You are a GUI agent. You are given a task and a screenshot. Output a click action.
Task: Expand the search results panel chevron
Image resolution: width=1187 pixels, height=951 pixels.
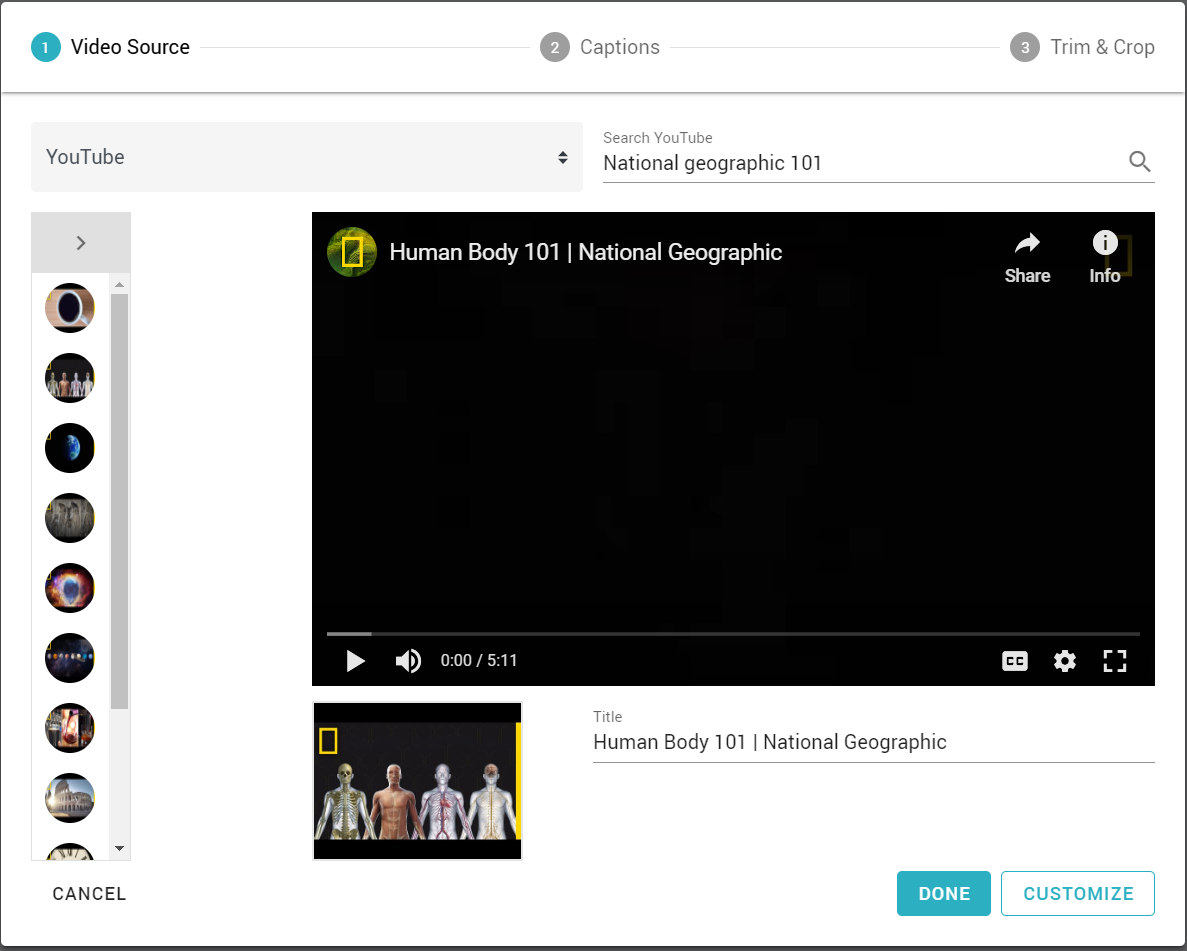click(x=81, y=242)
